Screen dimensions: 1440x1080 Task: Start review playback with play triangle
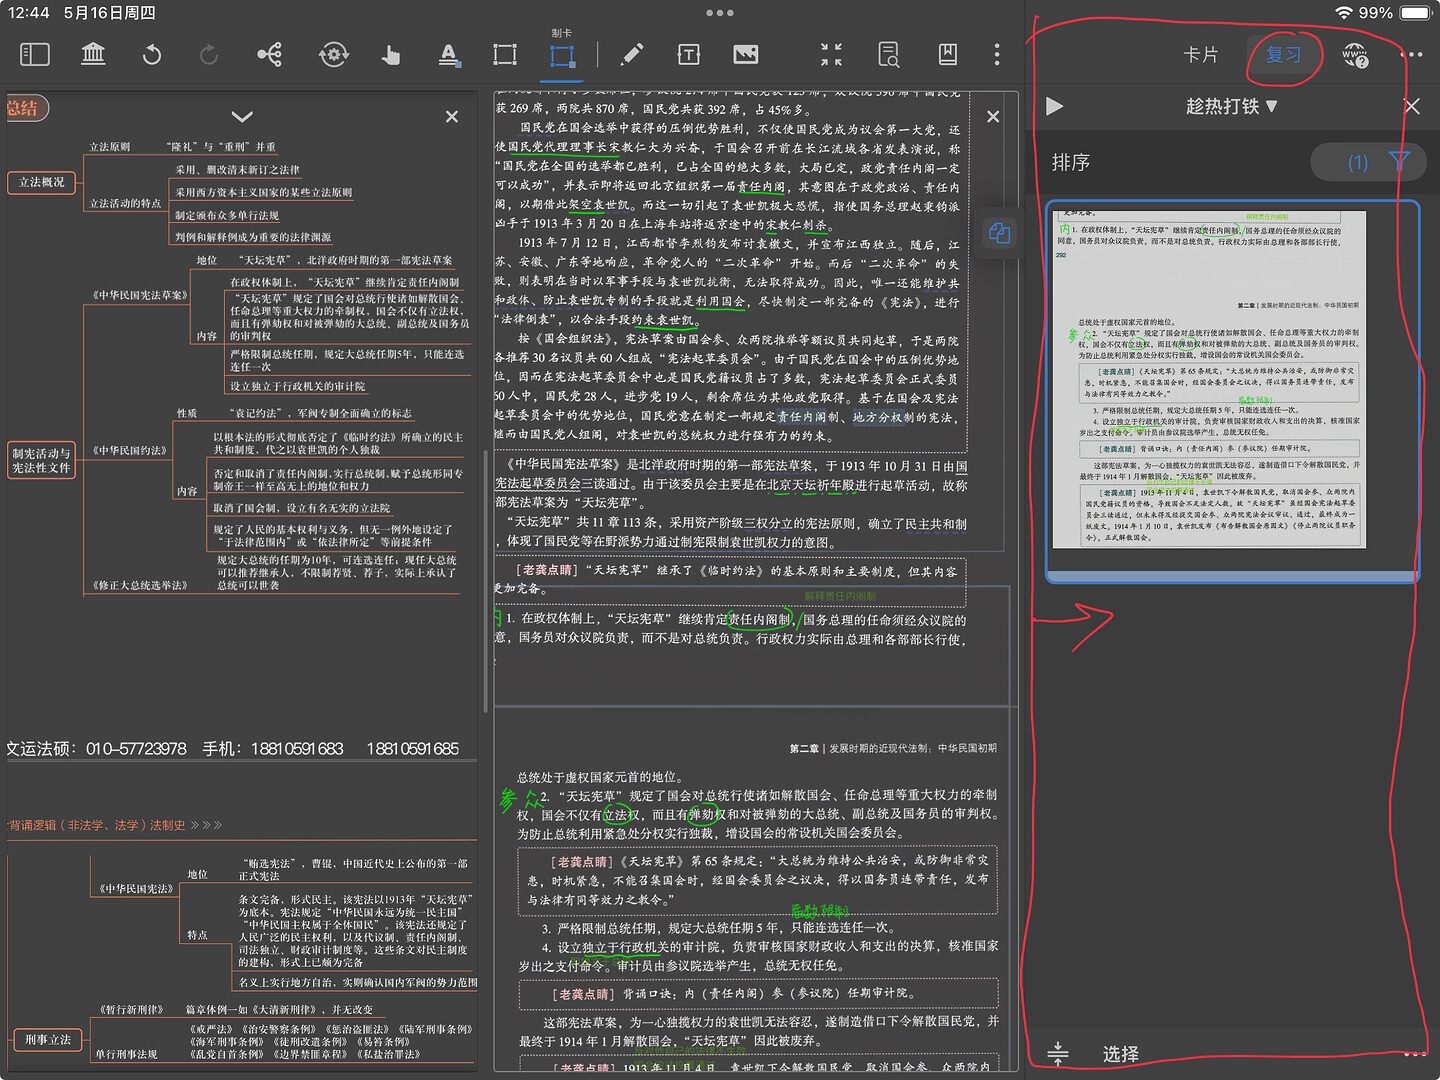1054,106
